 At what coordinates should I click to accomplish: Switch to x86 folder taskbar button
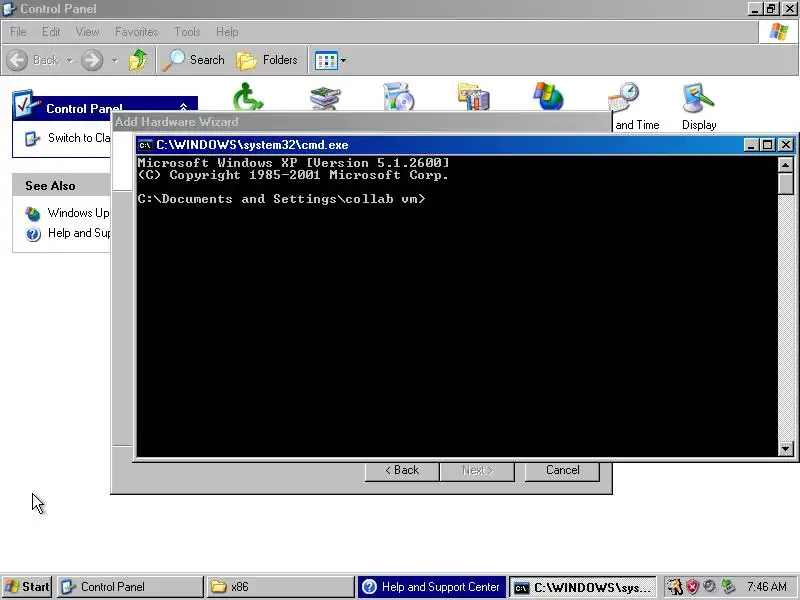point(280,587)
